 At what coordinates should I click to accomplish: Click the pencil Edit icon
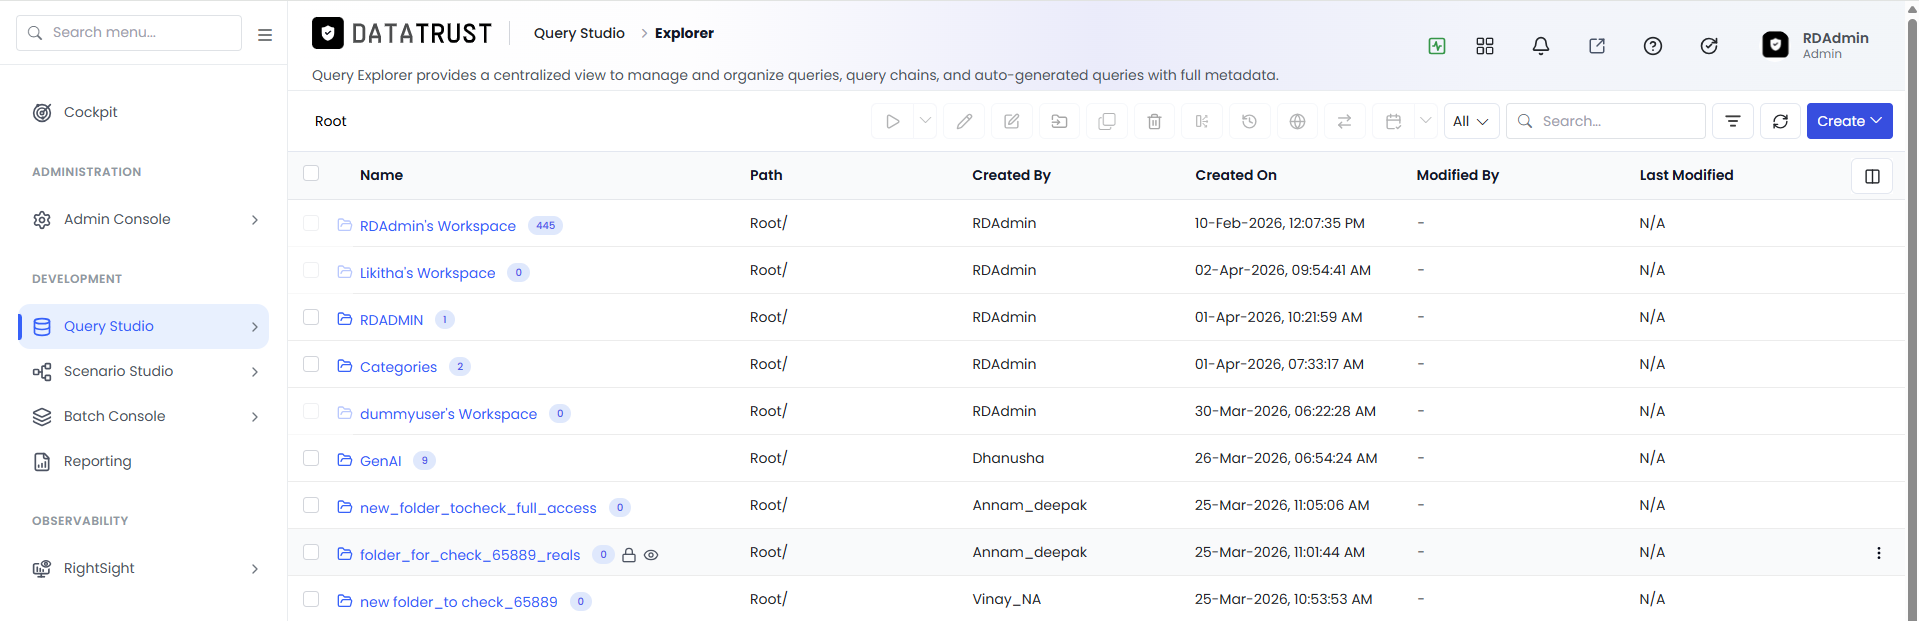(964, 121)
